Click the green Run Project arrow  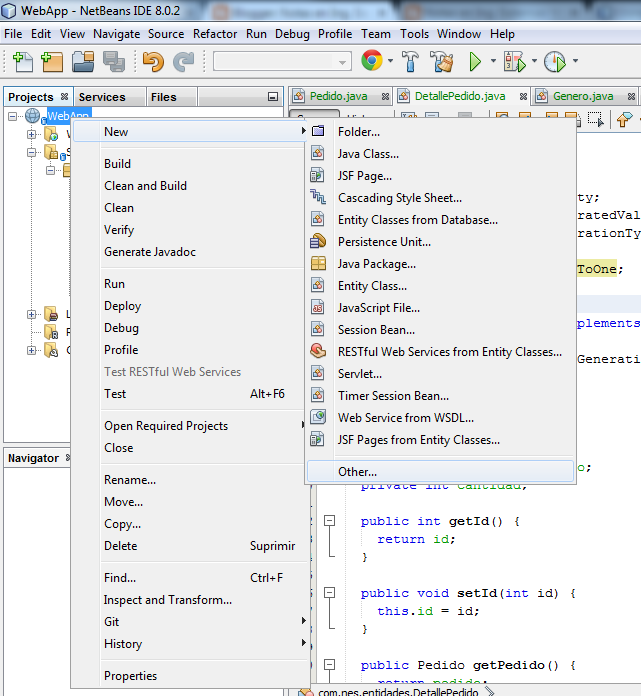(x=475, y=61)
